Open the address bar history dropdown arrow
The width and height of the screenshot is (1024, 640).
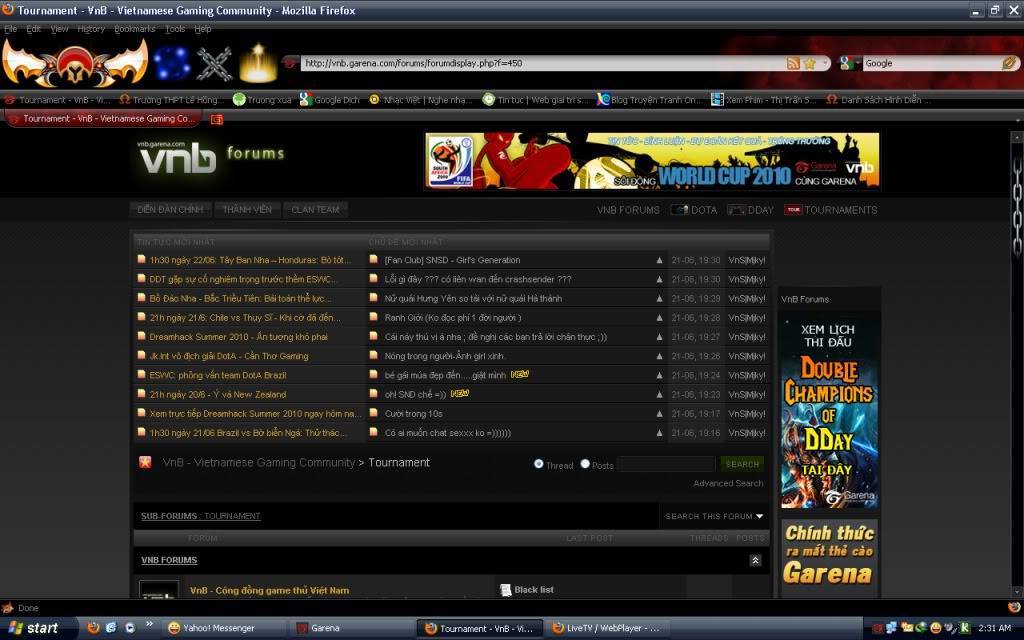824,63
